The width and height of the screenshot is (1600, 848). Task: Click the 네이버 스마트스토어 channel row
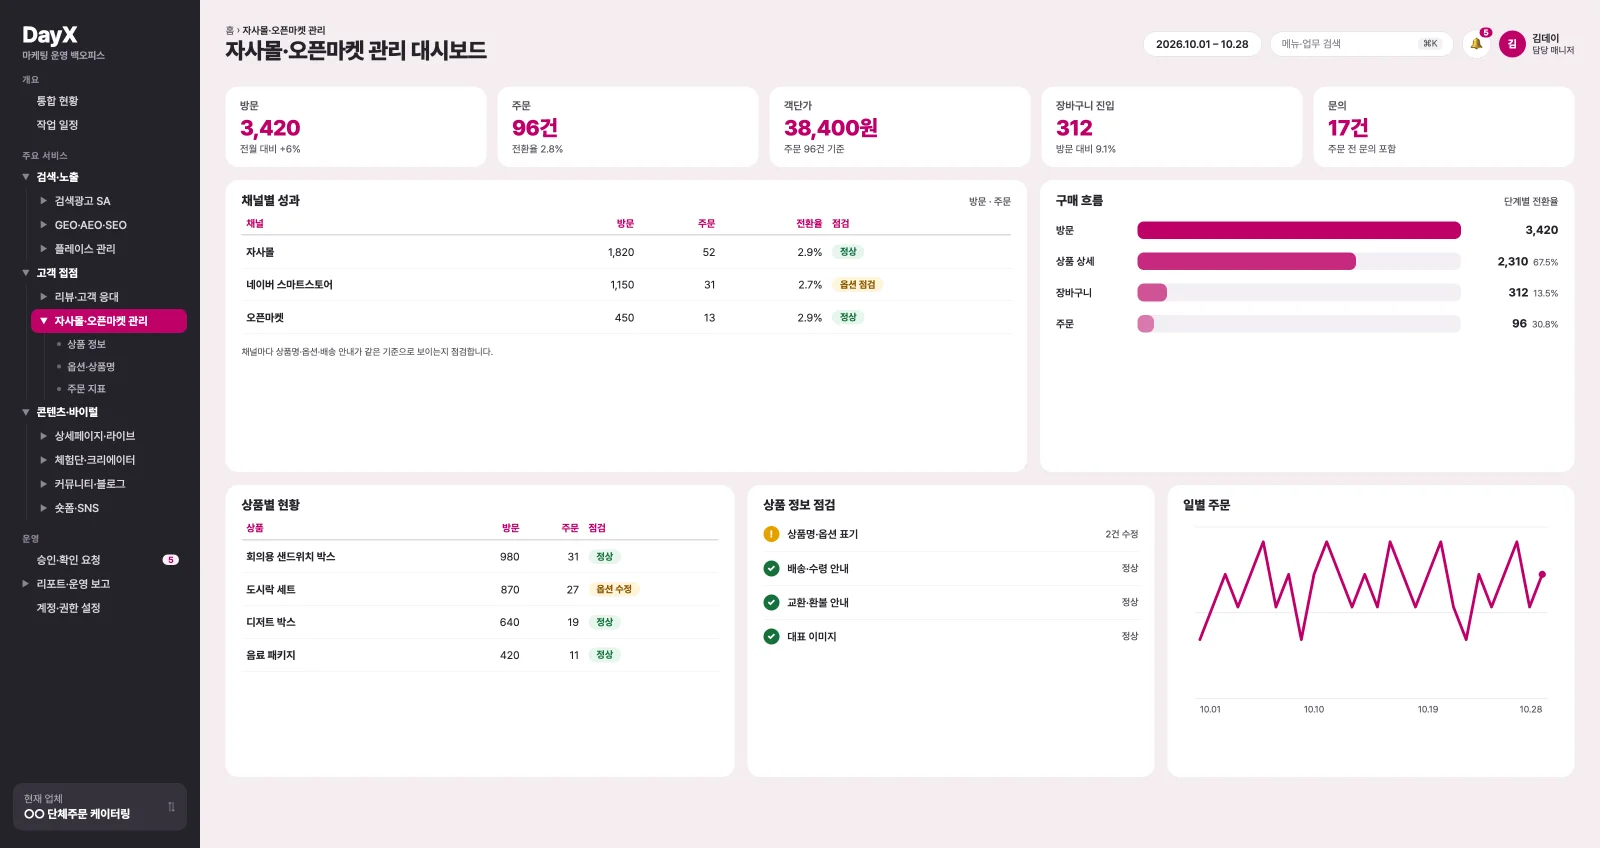(626, 285)
